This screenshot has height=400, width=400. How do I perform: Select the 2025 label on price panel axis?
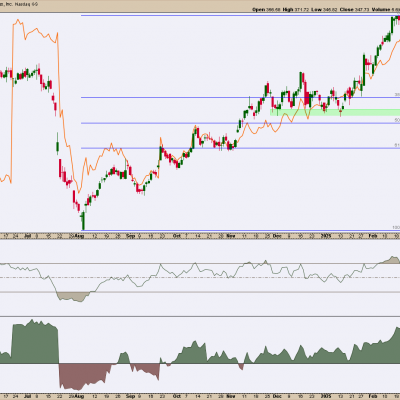326,236
